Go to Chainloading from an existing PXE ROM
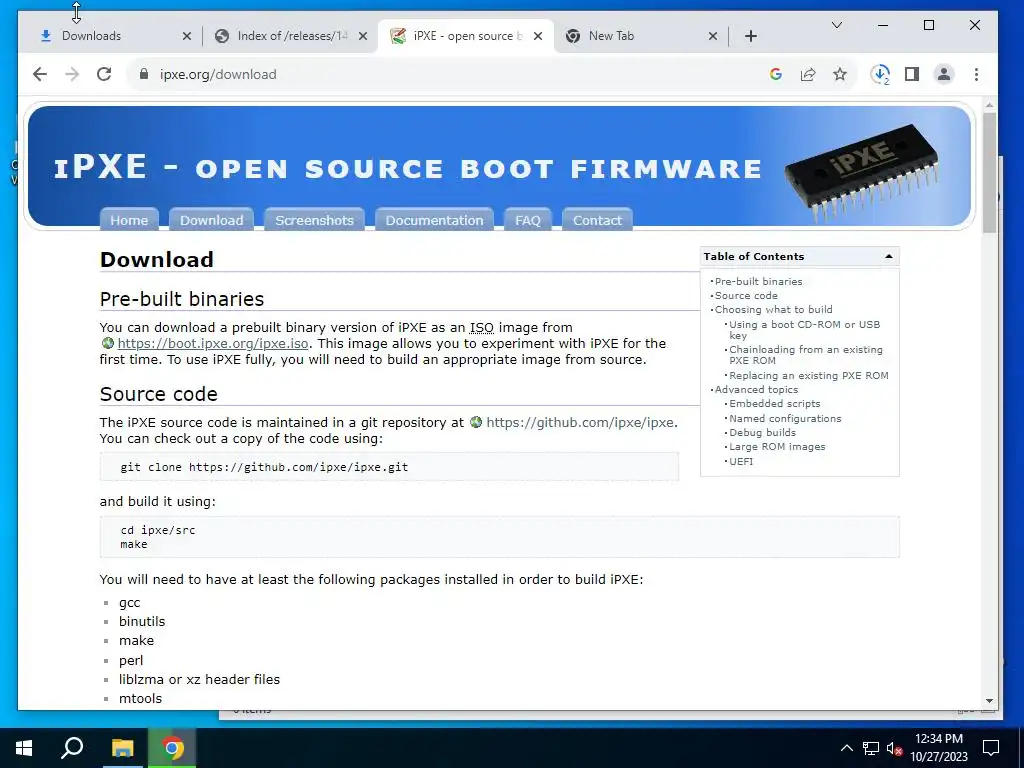1024x768 pixels. [x=806, y=355]
